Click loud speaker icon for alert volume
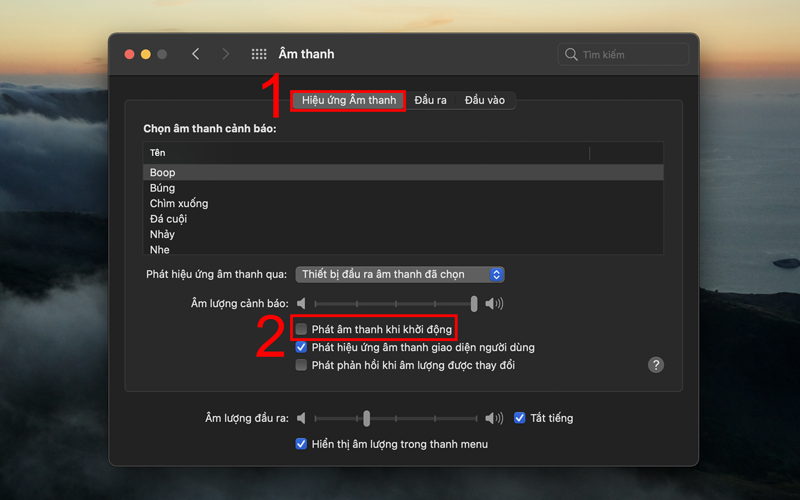This screenshot has width=800, height=500. [494, 304]
